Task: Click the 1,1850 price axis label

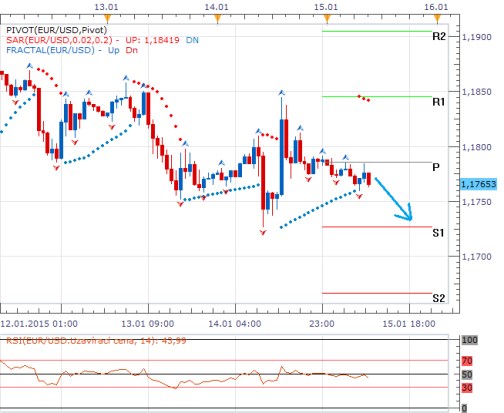Action: coord(477,92)
